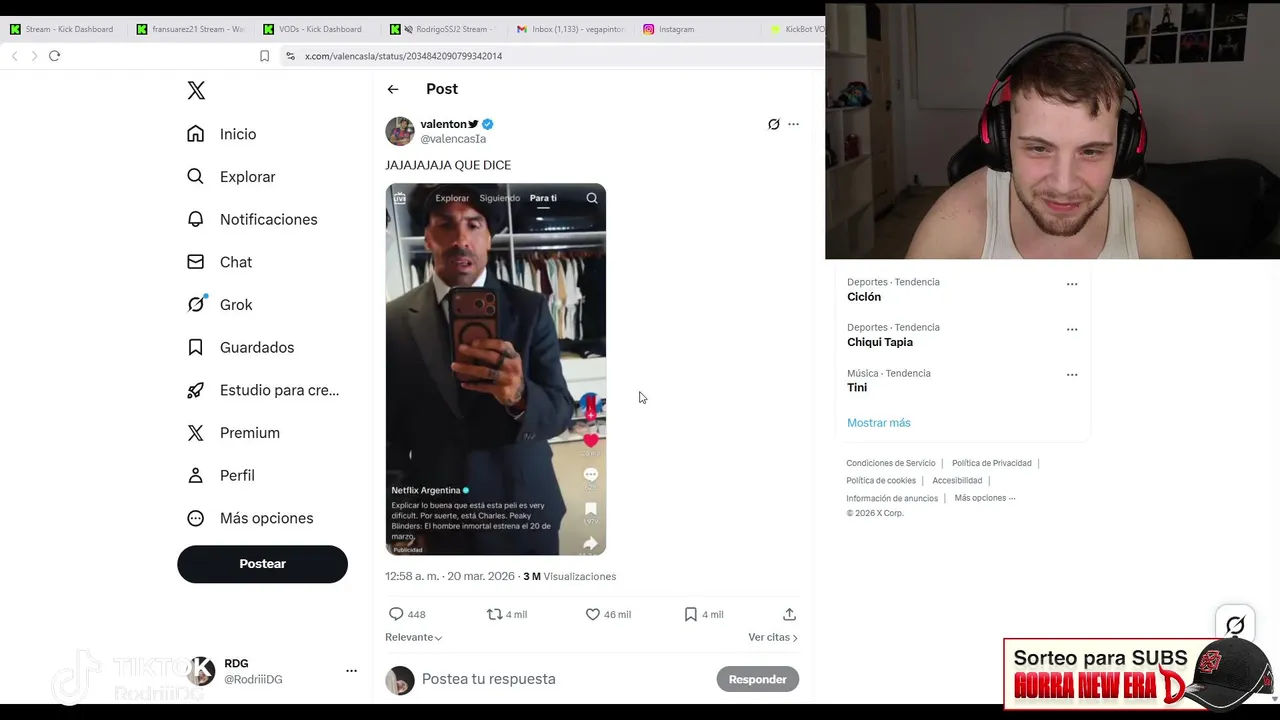Switch to Instagram browser tab
Screen dimensions: 1280x720
pos(676,29)
